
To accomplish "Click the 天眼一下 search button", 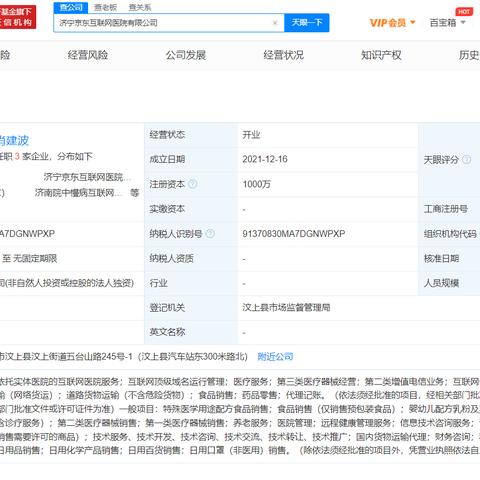I will pyautogui.click(x=307, y=23).
